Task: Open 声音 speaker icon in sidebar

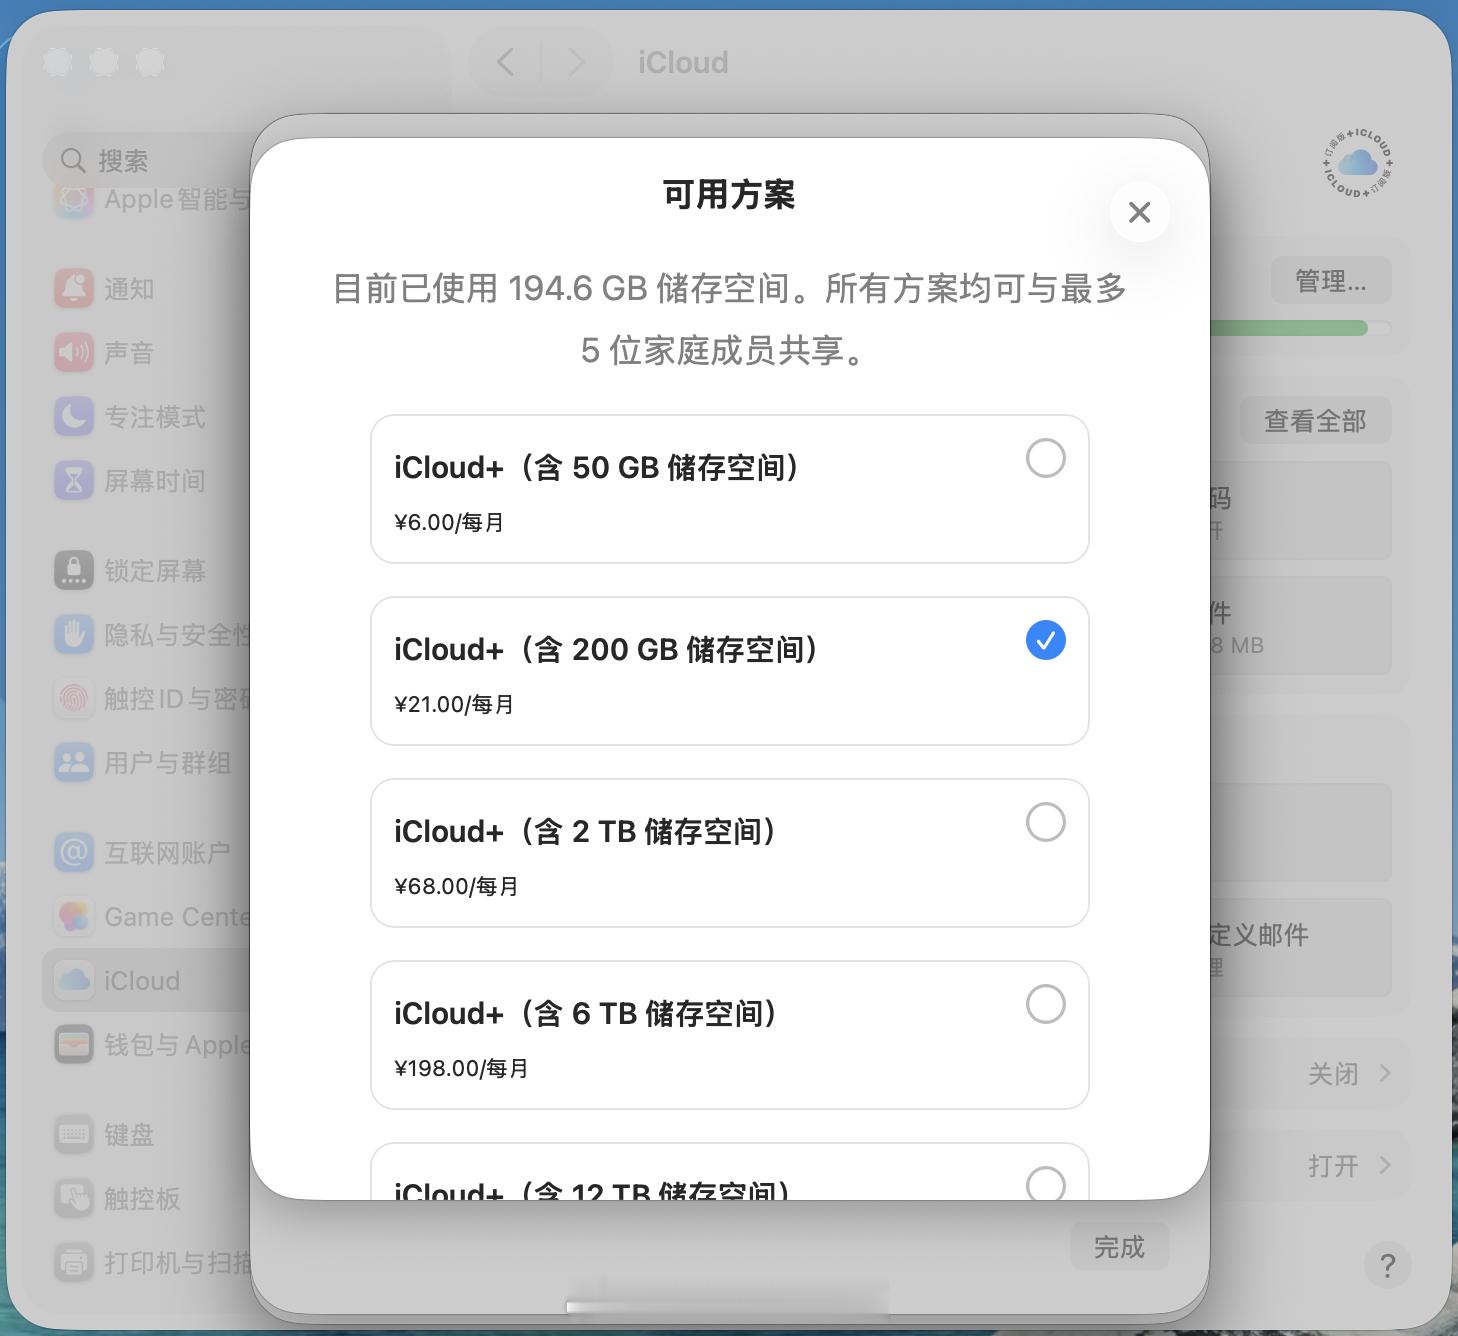Action: pos(74,353)
